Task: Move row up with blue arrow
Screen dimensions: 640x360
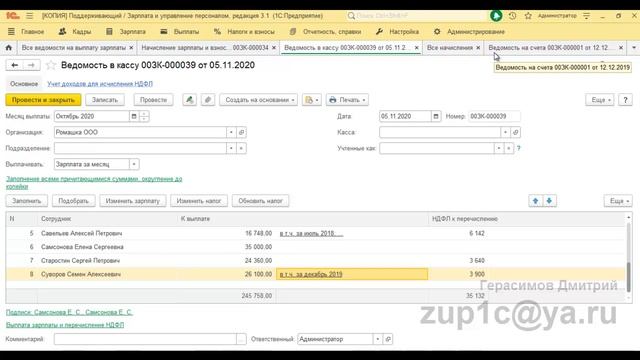Action: click(536, 201)
